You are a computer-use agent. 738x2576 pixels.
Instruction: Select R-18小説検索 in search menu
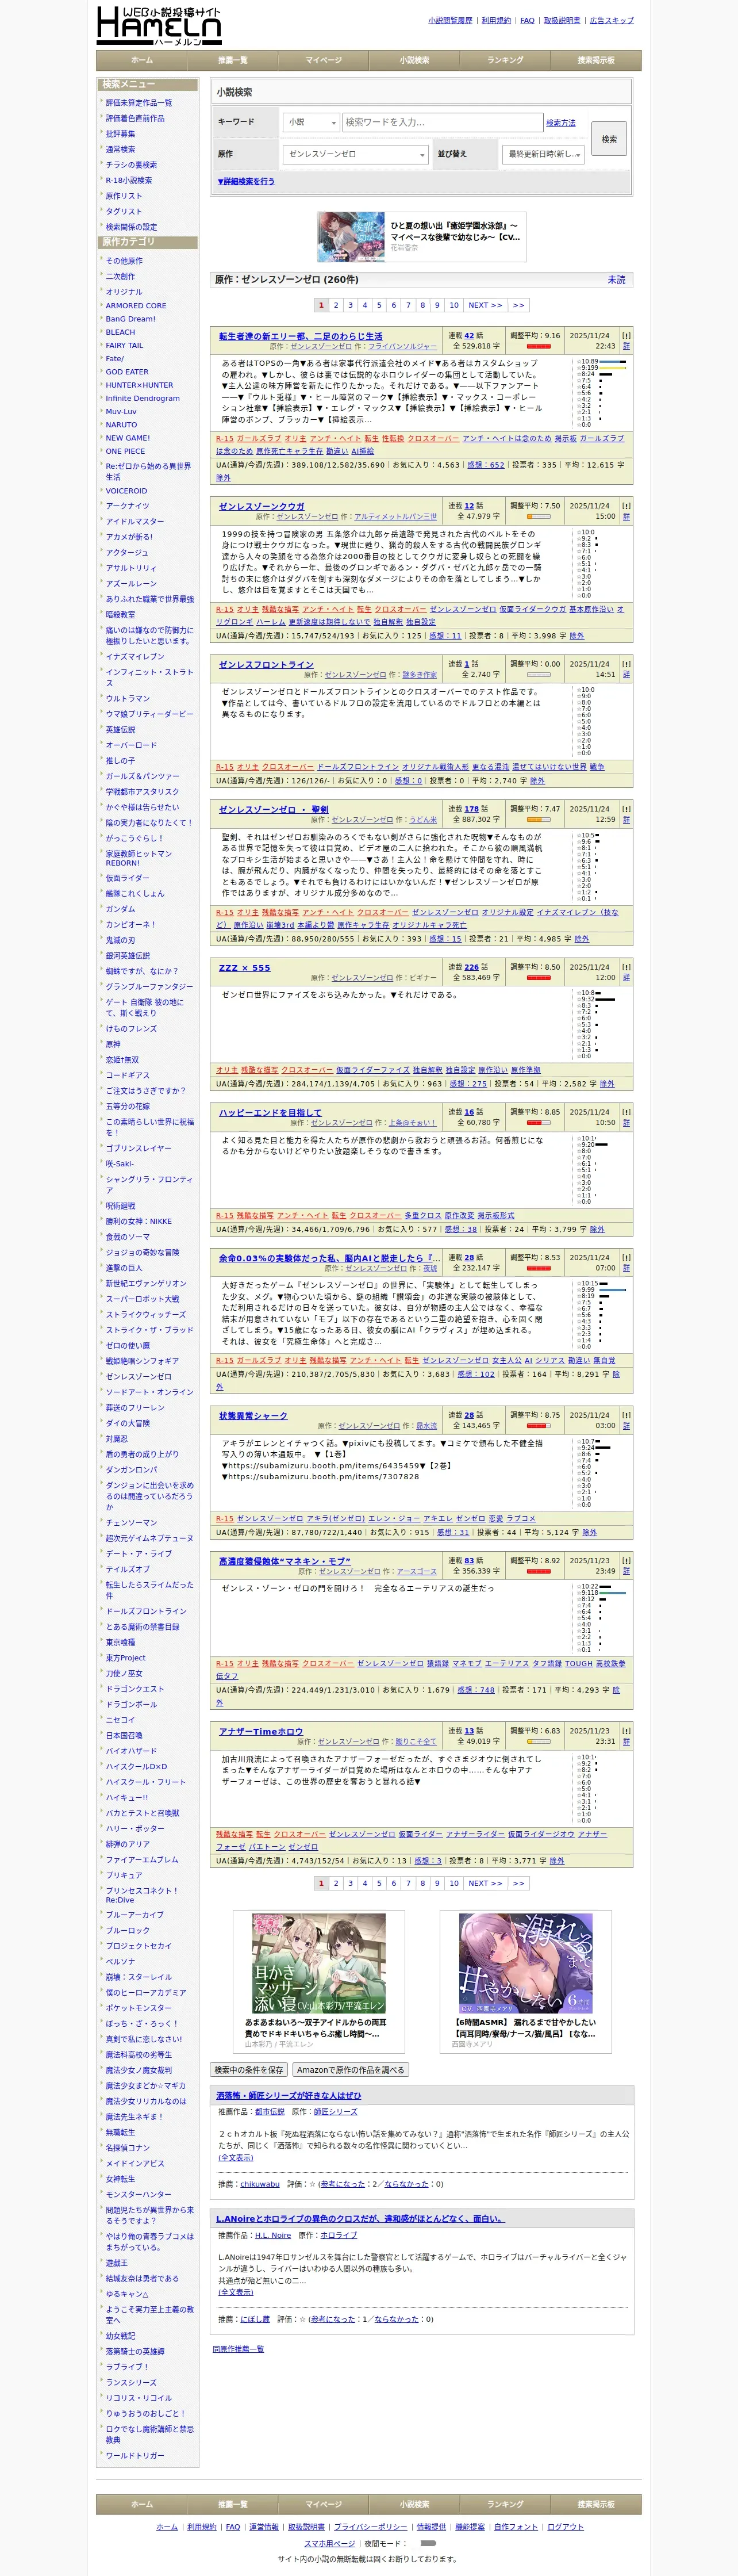click(129, 181)
